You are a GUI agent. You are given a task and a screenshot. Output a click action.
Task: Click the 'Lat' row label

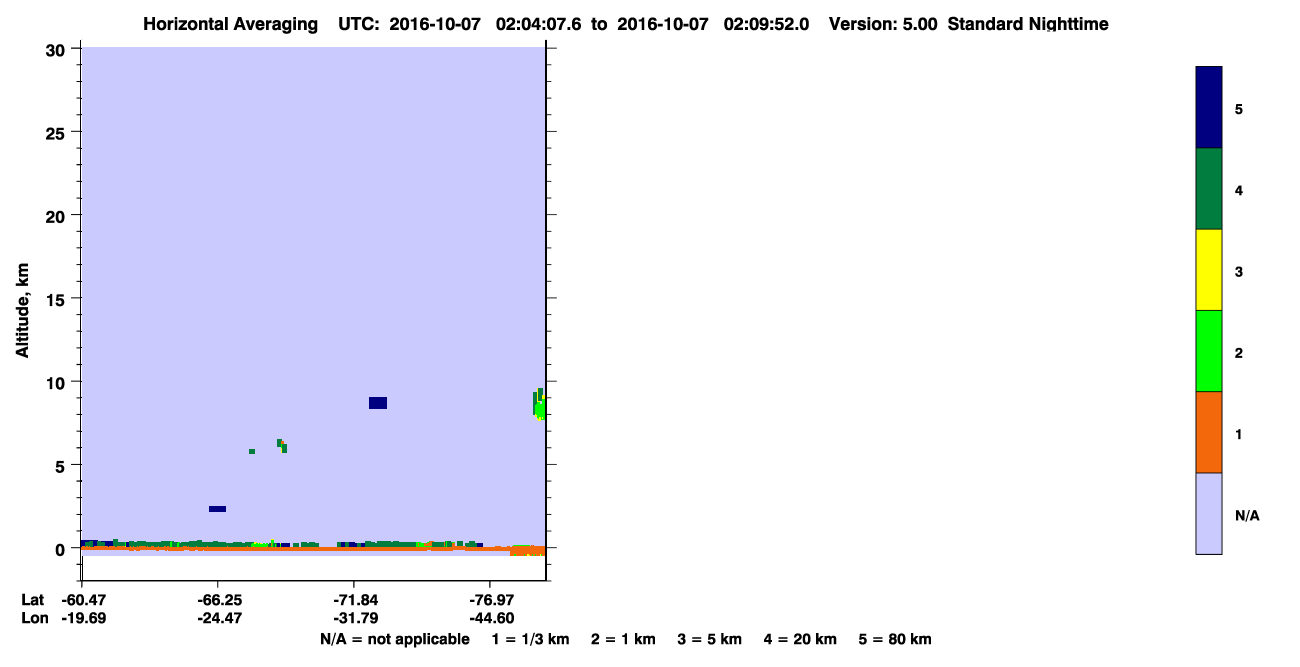coord(33,600)
